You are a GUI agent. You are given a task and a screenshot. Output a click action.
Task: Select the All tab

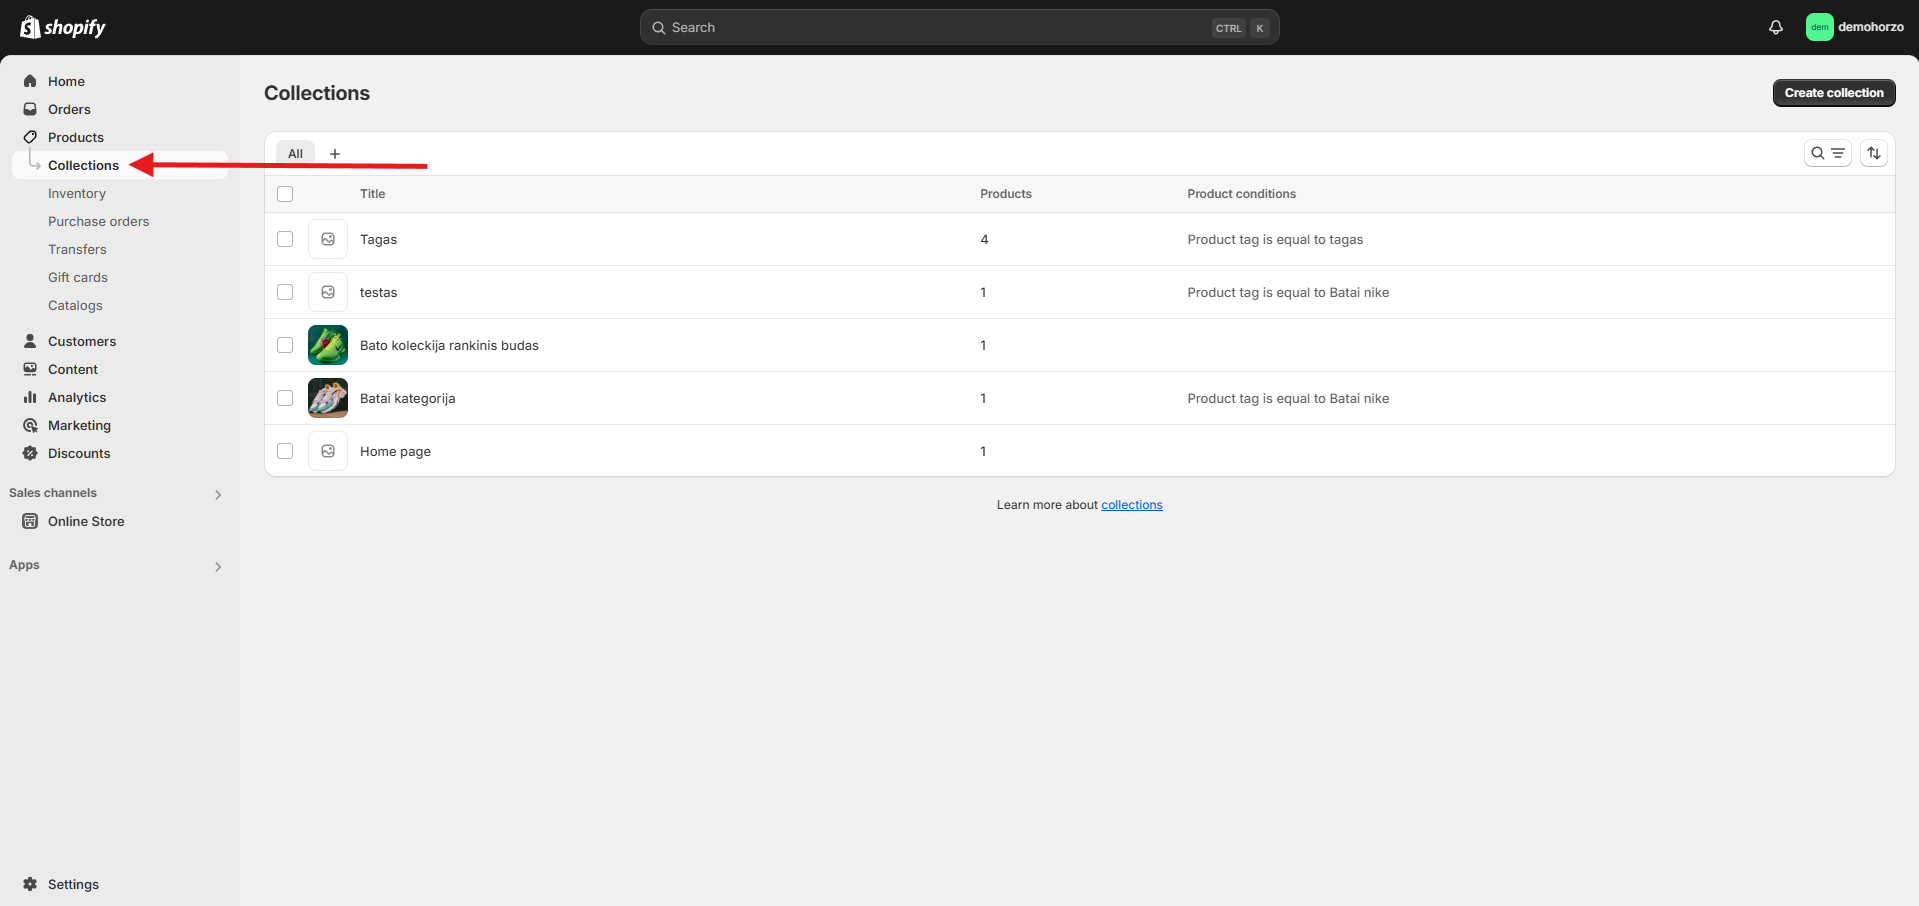pos(295,154)
